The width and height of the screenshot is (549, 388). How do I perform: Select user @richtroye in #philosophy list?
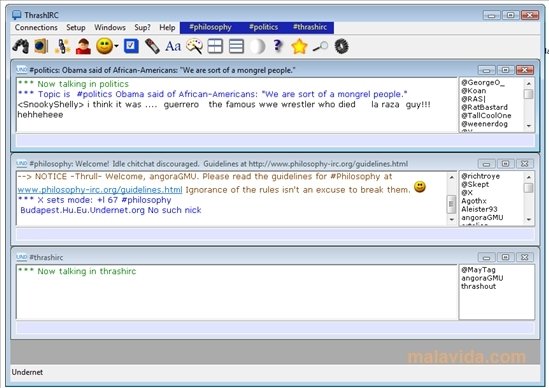pyautogui.click(x=480, y=176)
